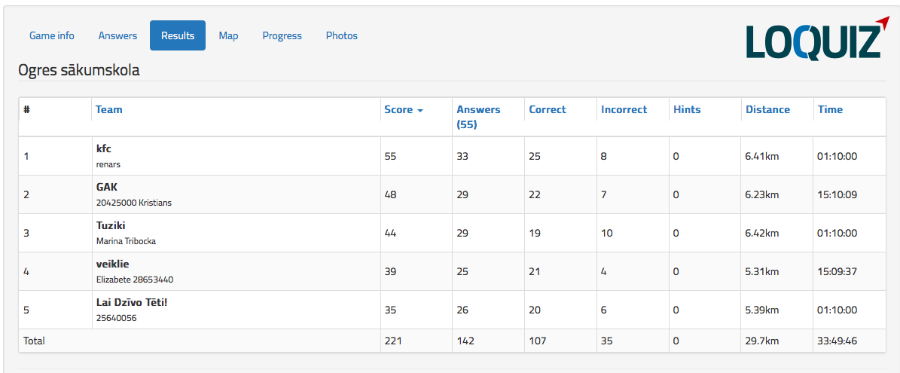Select the veiklie team row
900x373 pixels.
(452, 271)
